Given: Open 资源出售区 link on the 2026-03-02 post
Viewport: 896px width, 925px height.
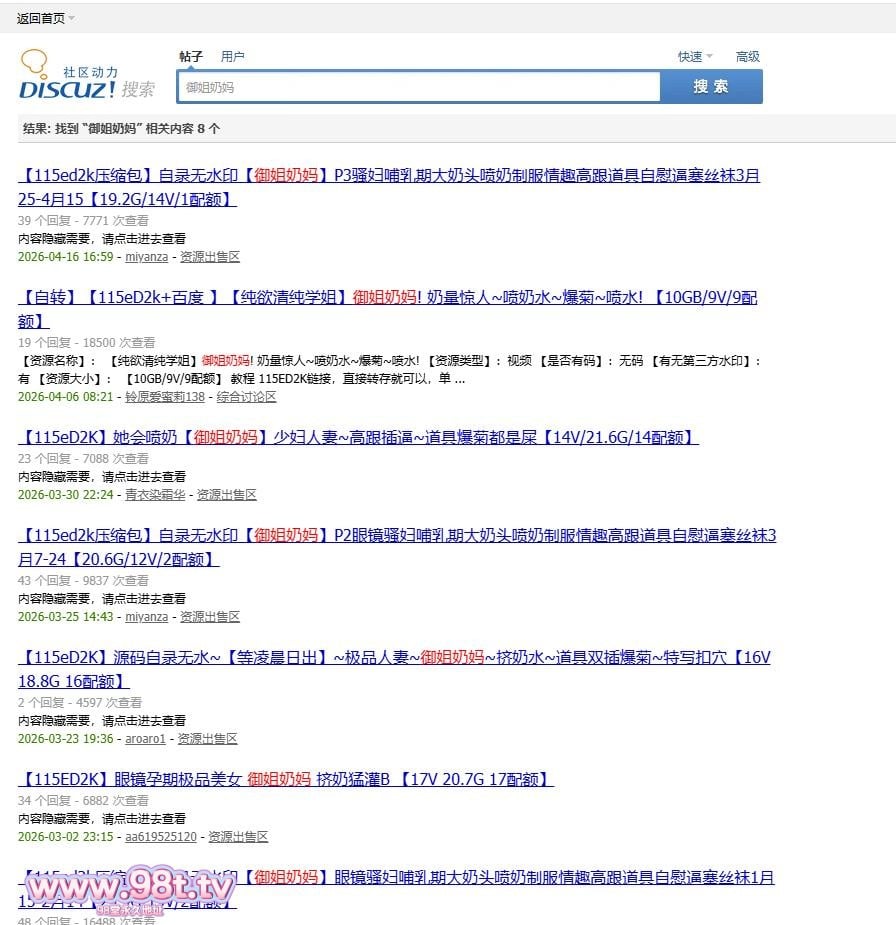Looking at the screenshot, I should click(x=238, y=837).
